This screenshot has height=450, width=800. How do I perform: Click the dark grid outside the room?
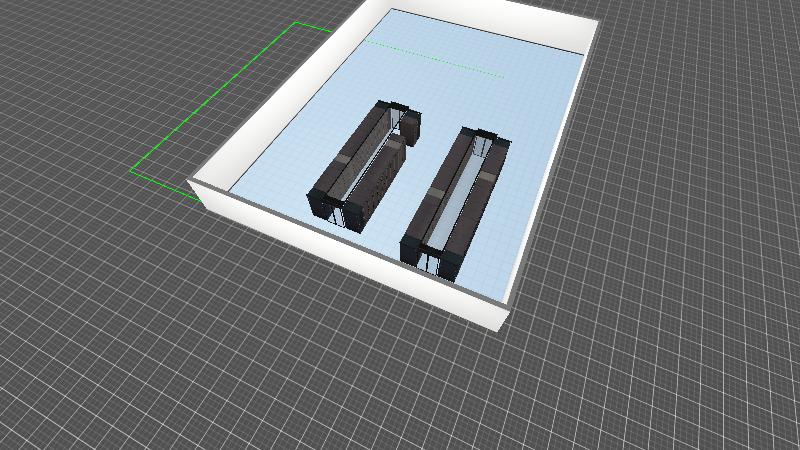point(150,330)
